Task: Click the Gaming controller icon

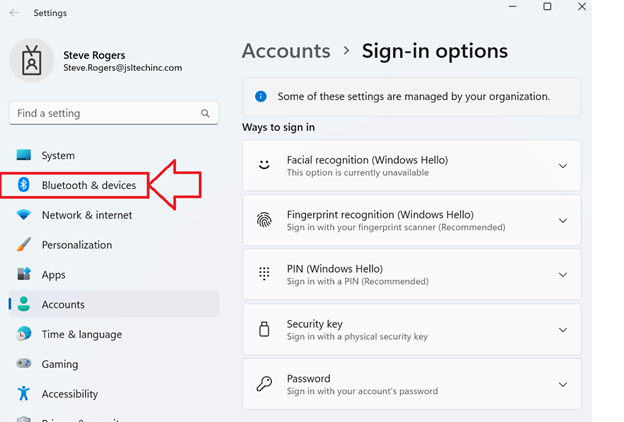Action: coord(24,364)
